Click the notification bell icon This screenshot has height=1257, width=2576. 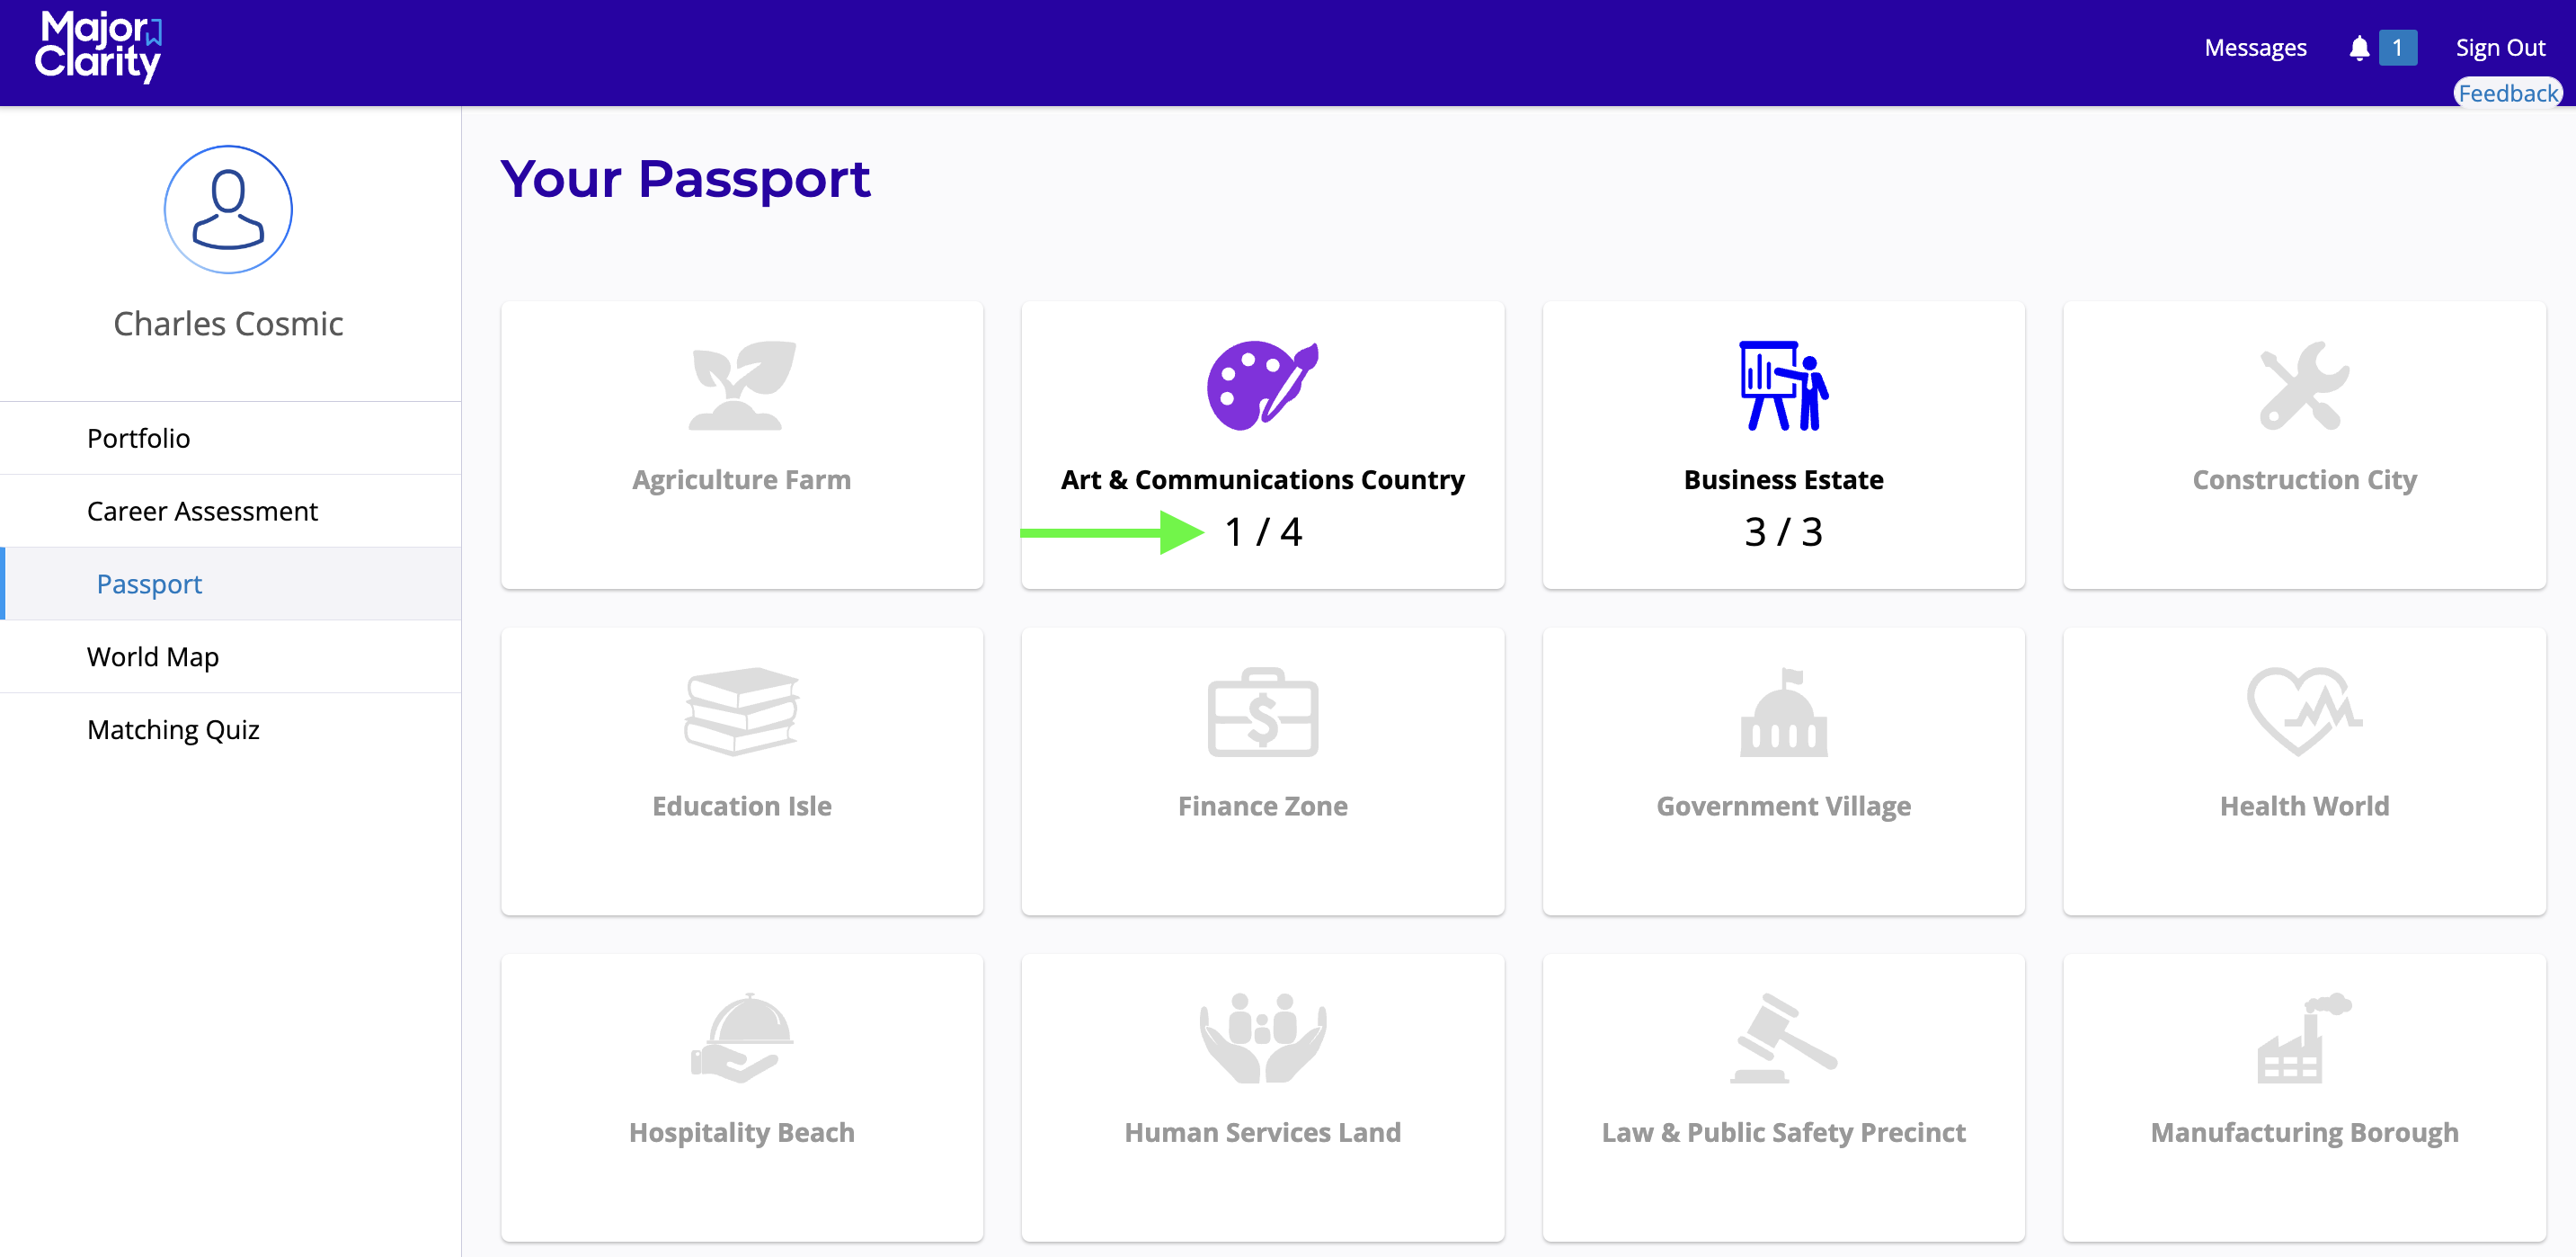point(2359,48)
